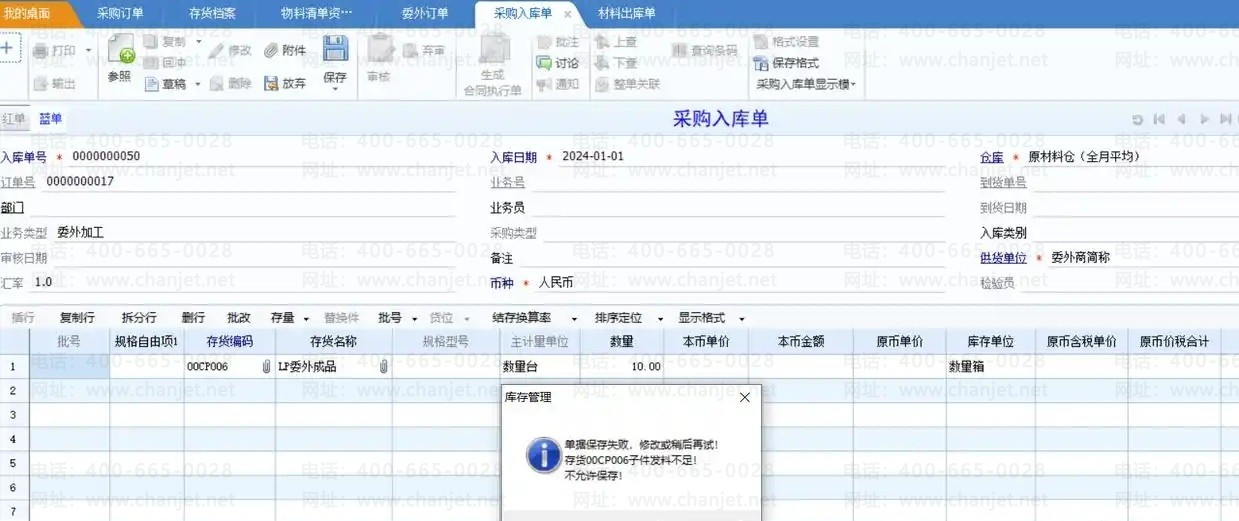Open the 排序定位 dropdown
The image size is (1239, 521).
click(x=628, y=318)
